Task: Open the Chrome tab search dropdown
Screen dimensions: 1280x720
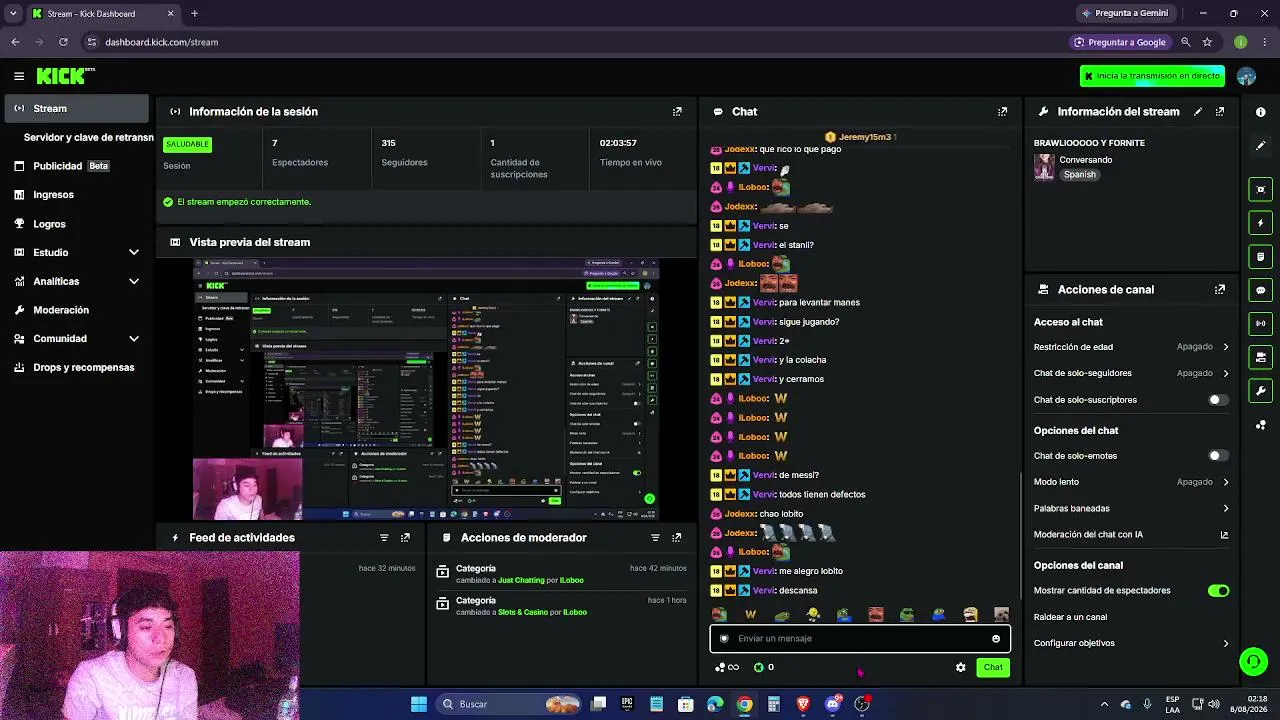Action: click(13, 14)
